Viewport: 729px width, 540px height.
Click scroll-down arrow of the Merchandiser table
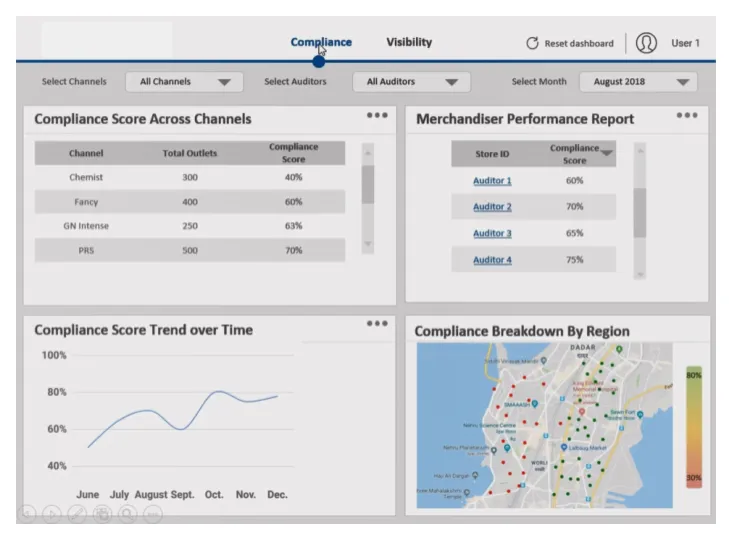(x=640, y=274)
